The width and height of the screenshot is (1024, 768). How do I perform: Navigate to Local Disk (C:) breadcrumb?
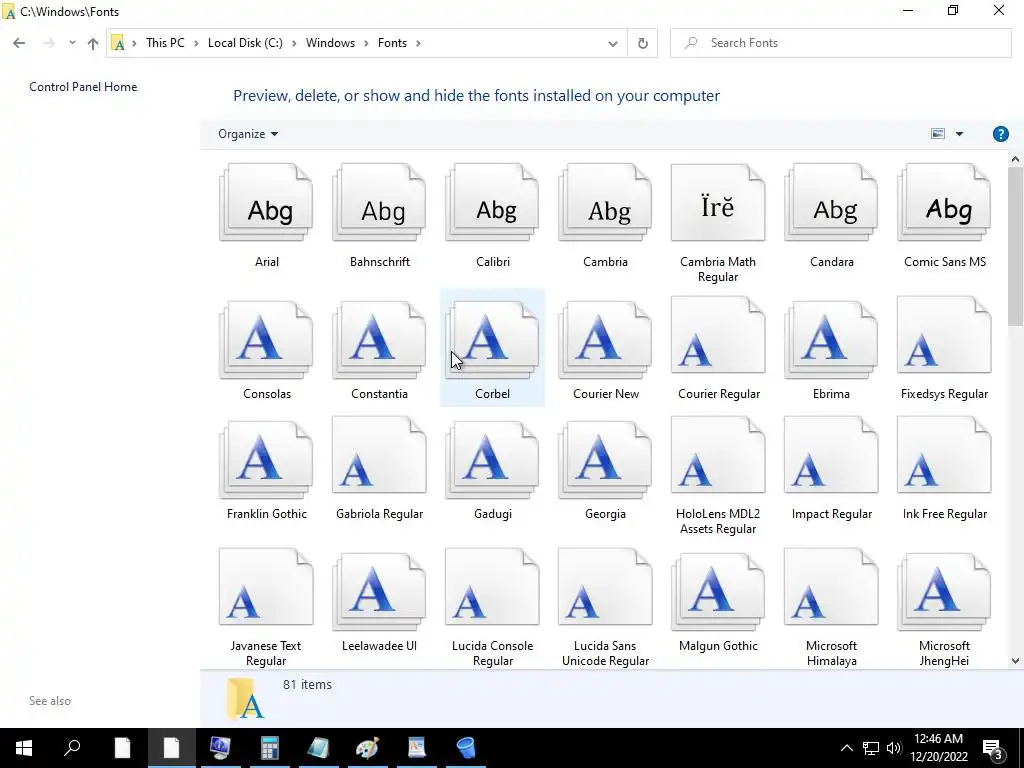245,43
